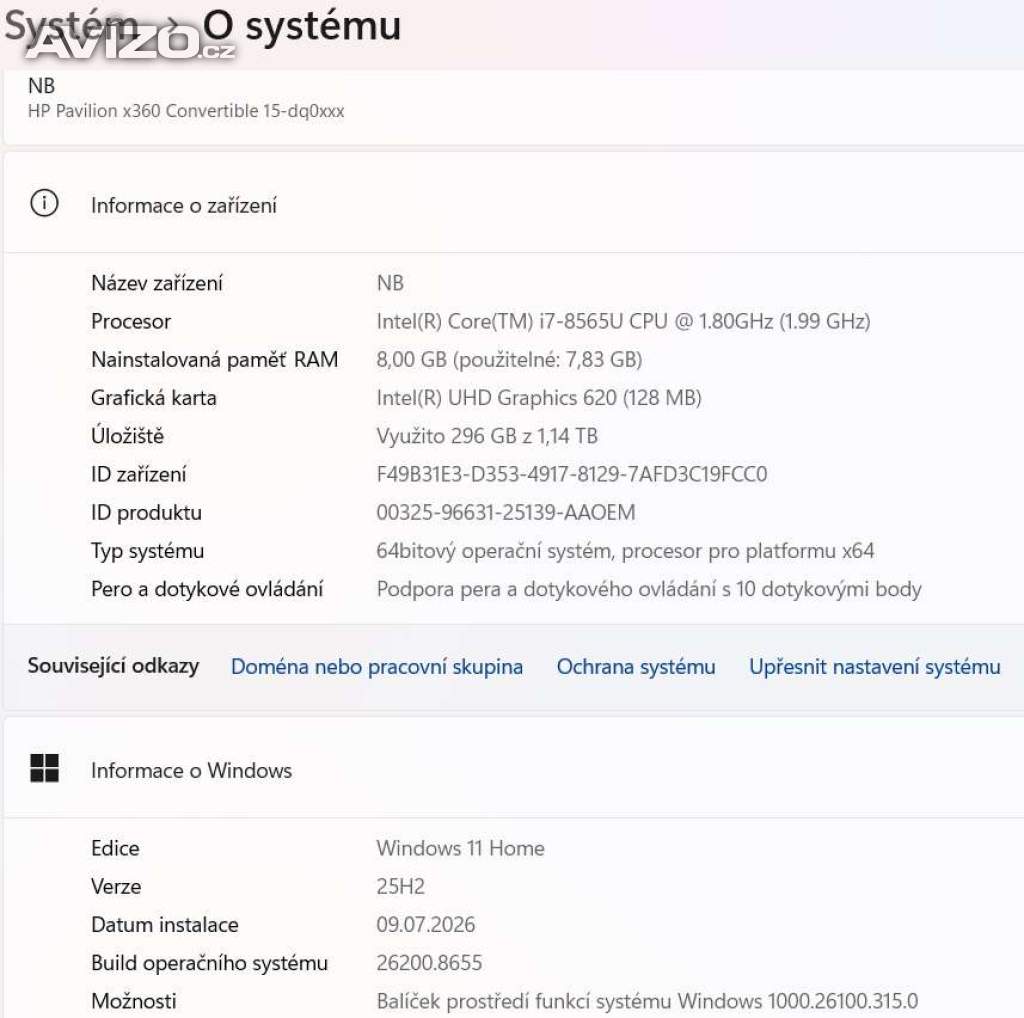1024x1018 pixels.
Task: Select version value 25H2
Action: click(400, 887)
